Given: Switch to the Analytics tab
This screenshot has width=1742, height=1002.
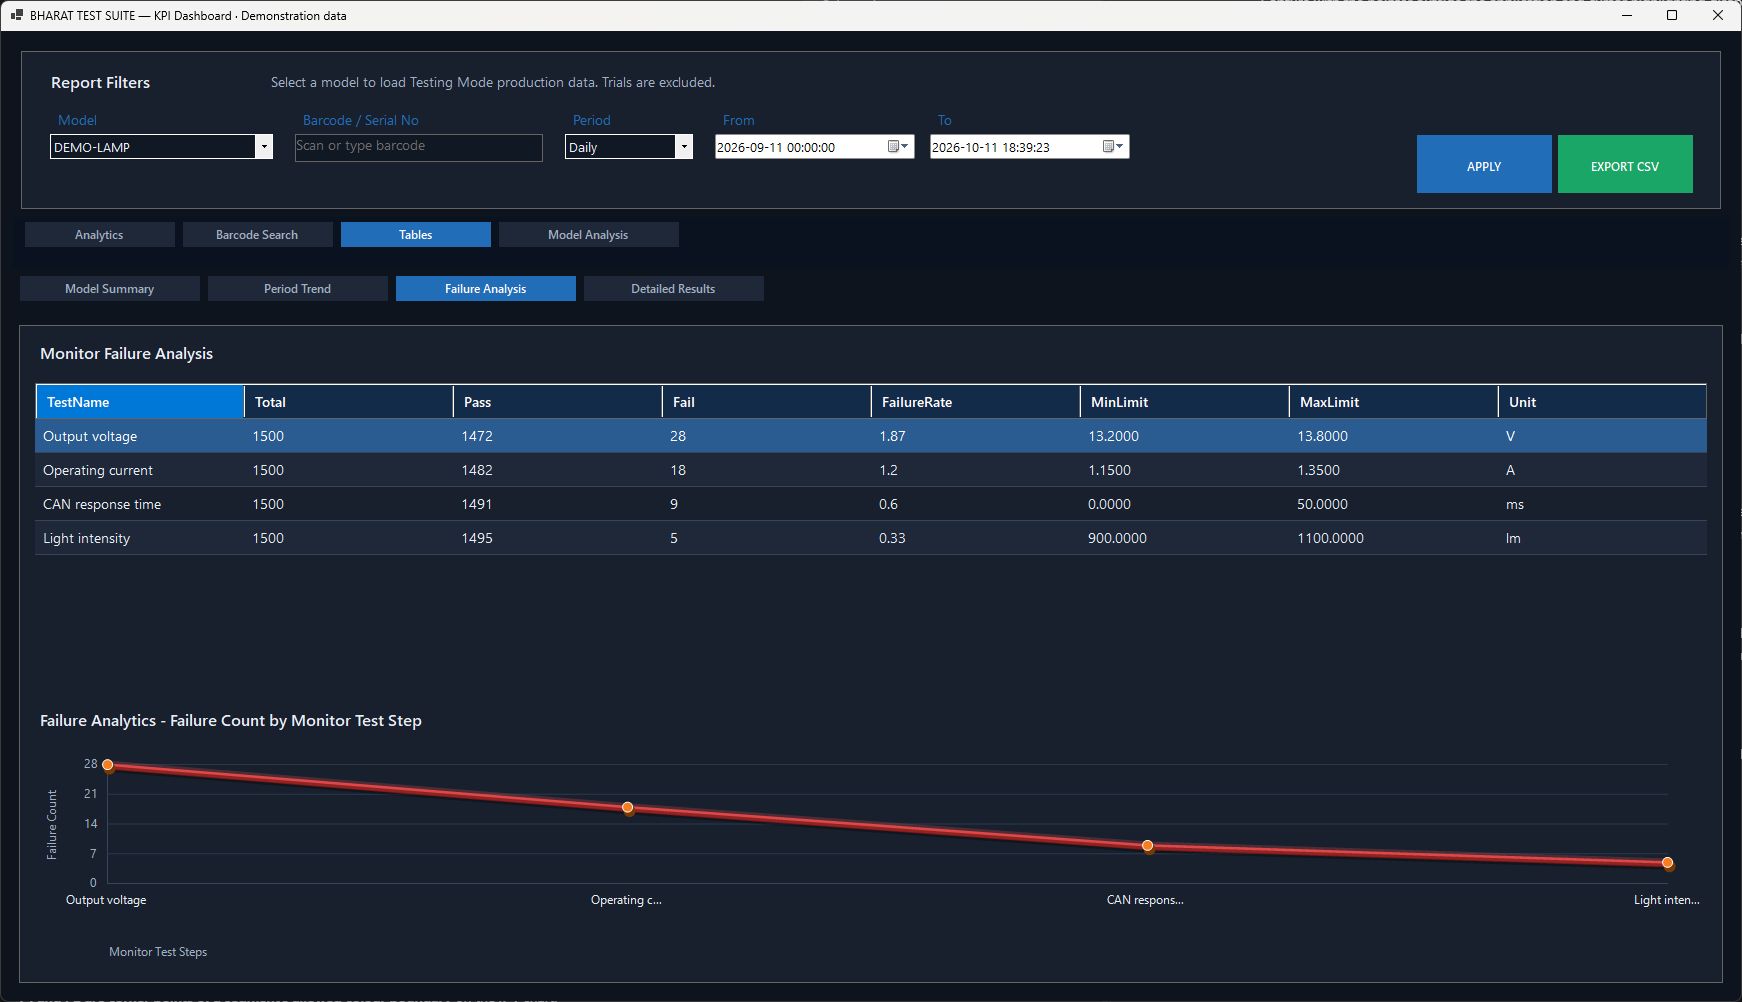Looking at the screenshot, I should pyautogui.click(x=99, y=235).
